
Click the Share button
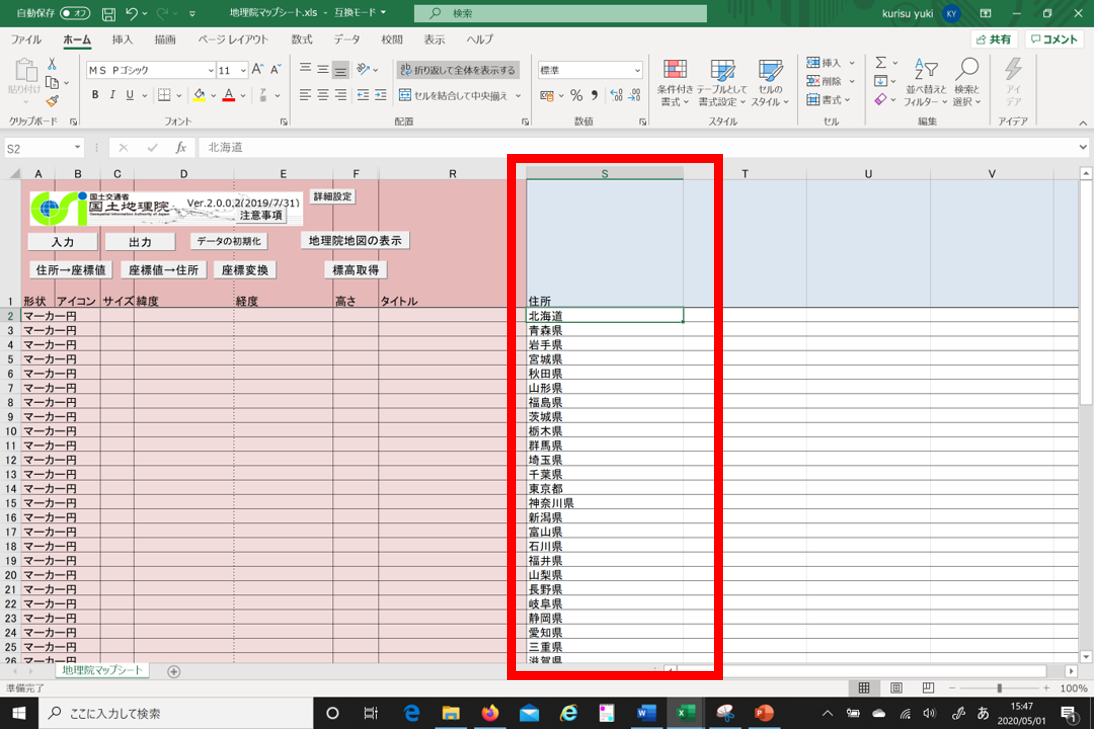pos(994,40)
